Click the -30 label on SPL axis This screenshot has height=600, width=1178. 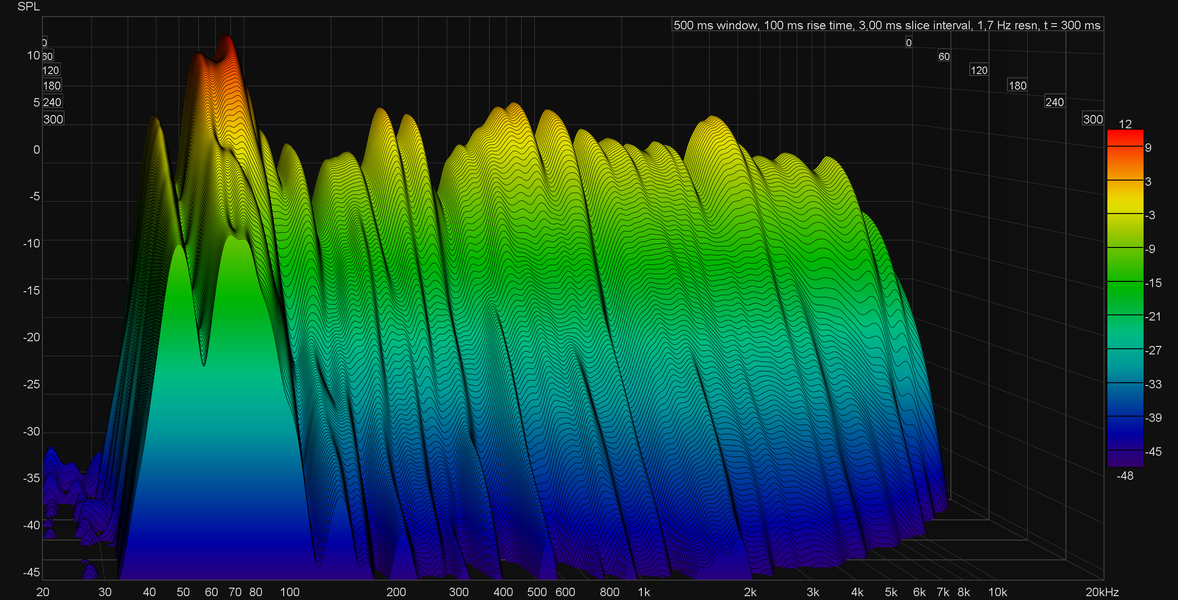[x=31, y=432]
